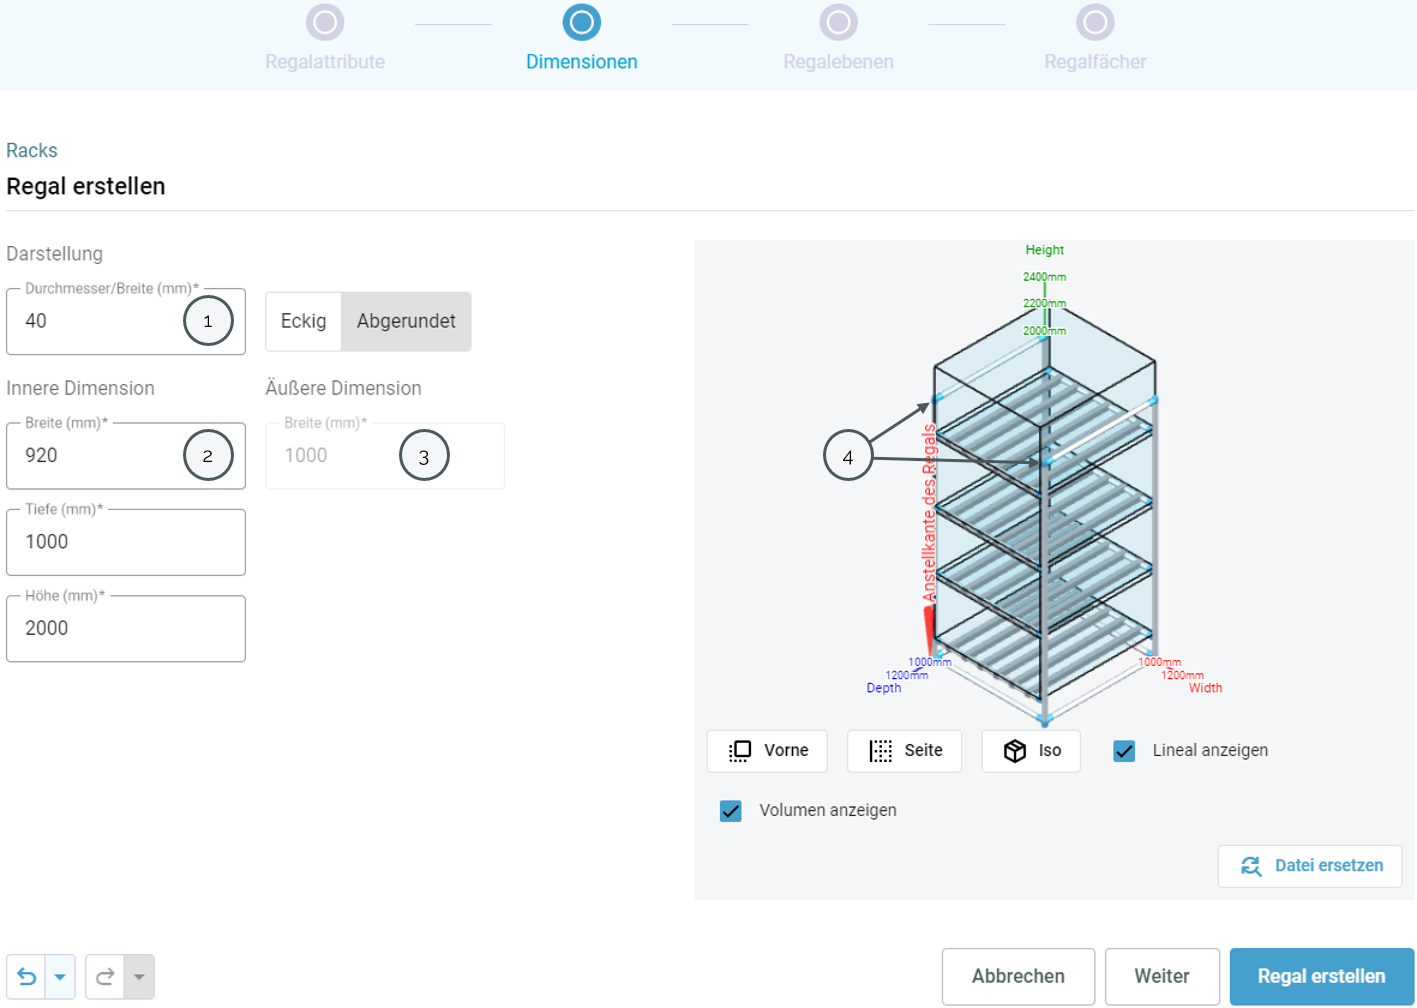Click the undo arrow icon
The image size is (1417, 1008).
point(27,977)
